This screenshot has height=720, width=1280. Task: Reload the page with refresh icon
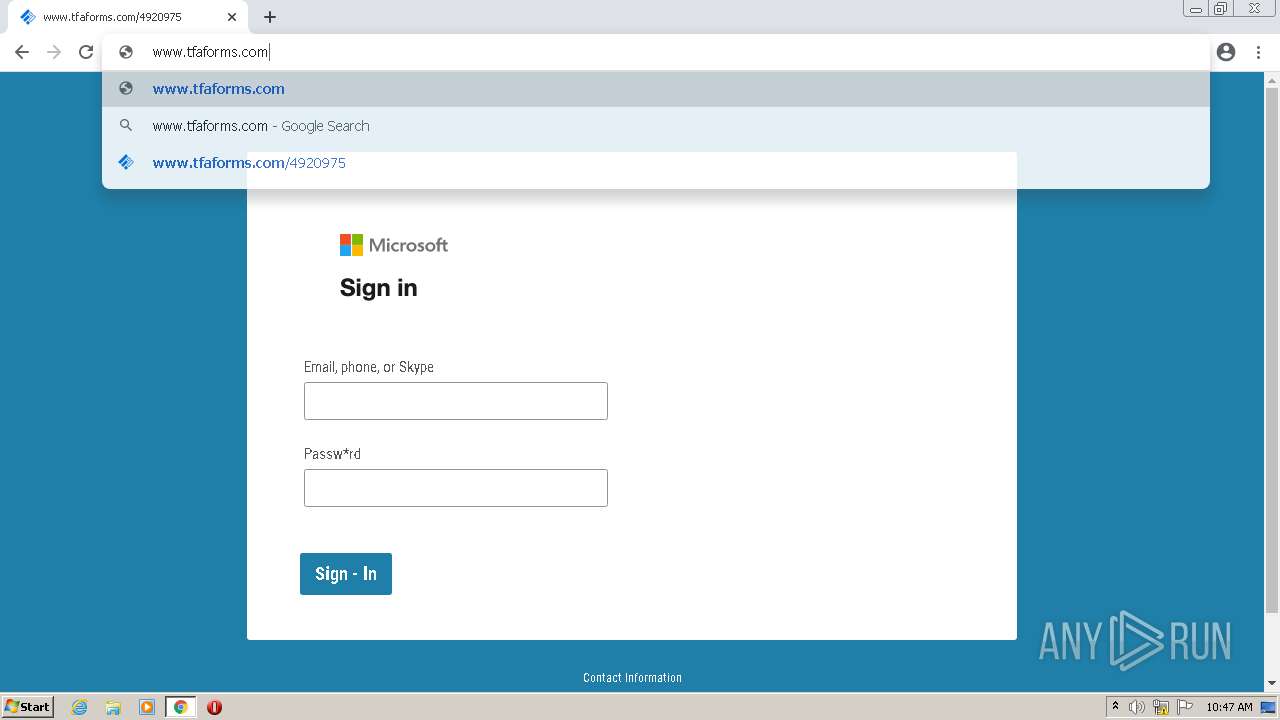86,52
